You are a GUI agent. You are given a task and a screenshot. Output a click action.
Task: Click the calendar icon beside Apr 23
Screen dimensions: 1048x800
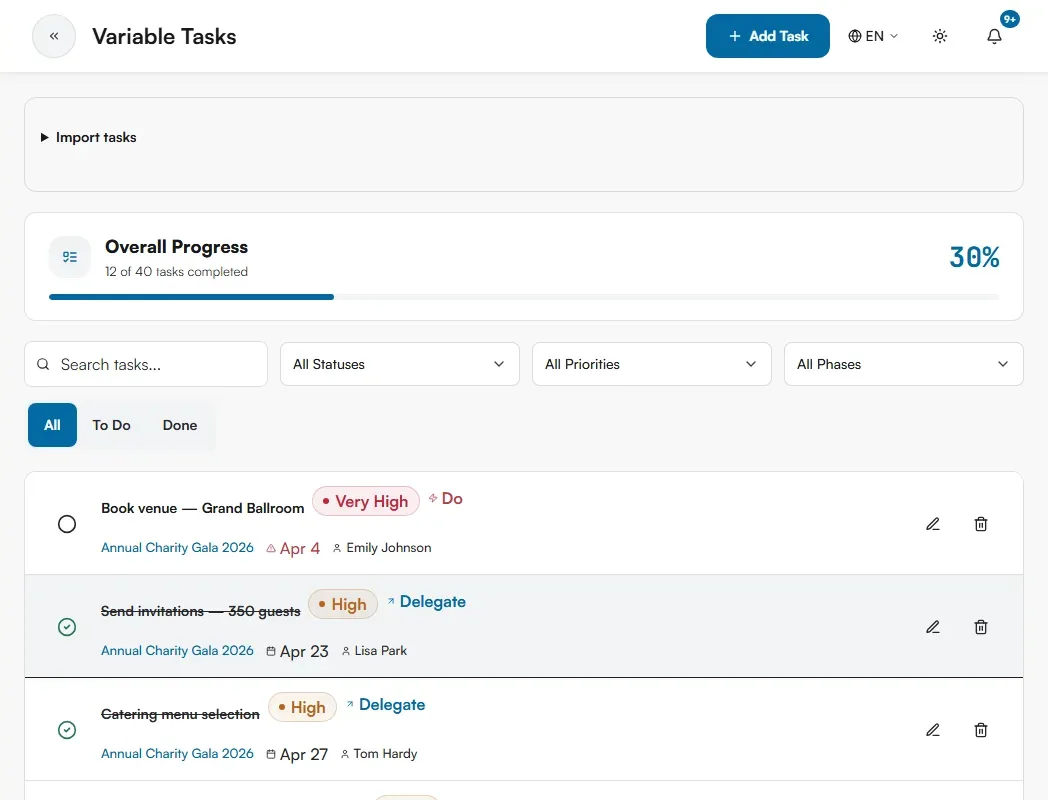click(x=271, y=651)
